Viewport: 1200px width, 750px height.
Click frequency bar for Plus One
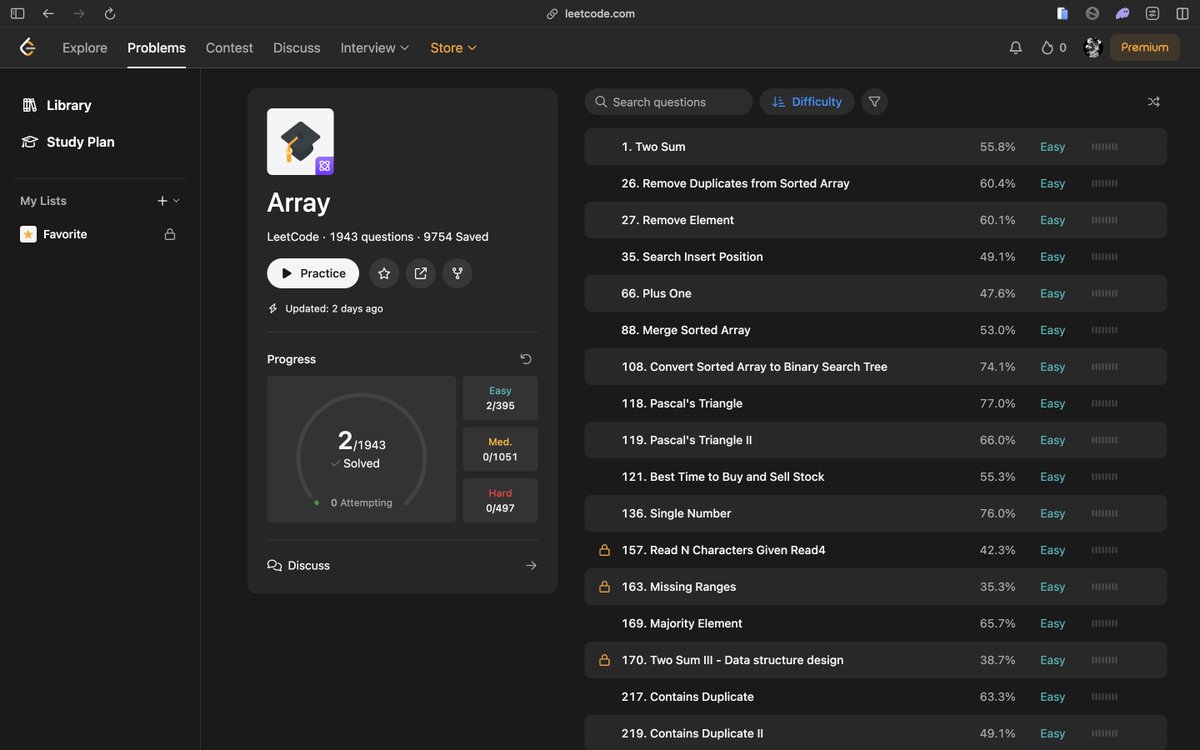(x=1105, y=294)
